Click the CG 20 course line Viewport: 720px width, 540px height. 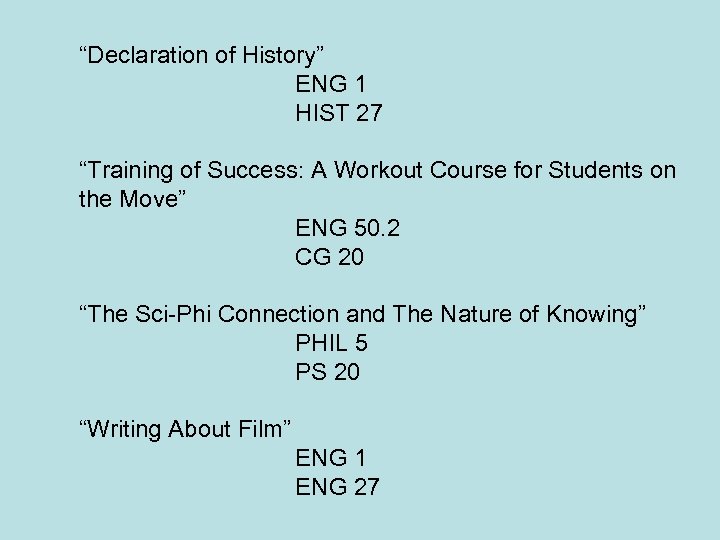tap(329, 257)
